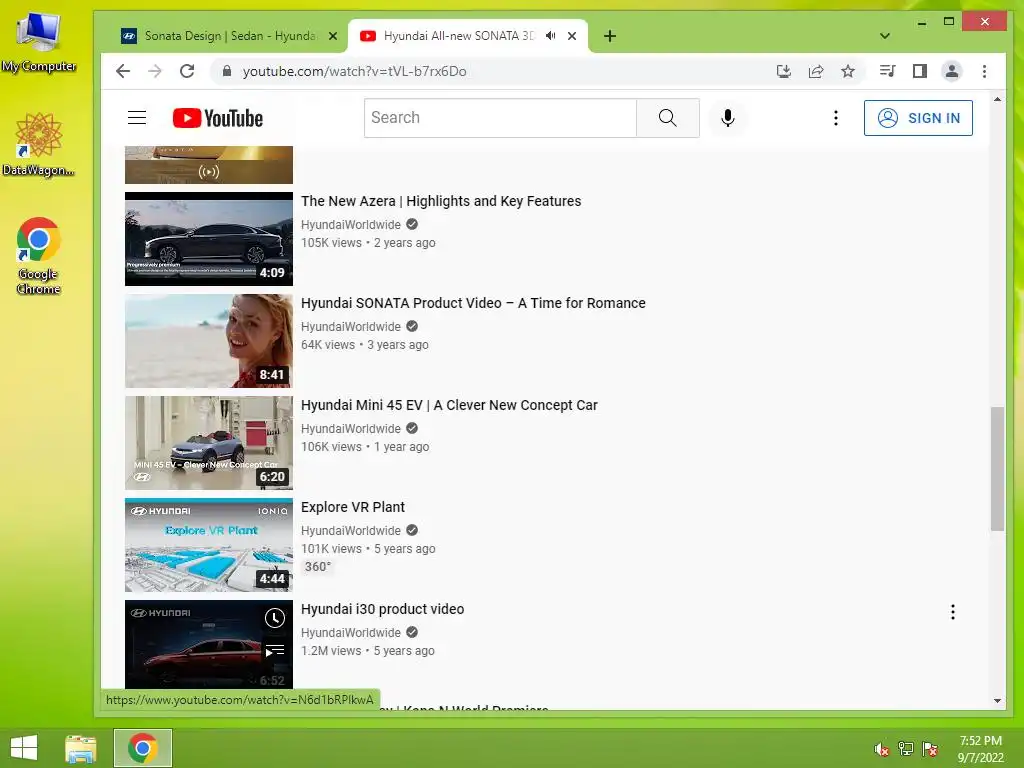1024x768 pixels.
Task: Click Watch later clock on i30 thumbnail
Action: point(275,618)
